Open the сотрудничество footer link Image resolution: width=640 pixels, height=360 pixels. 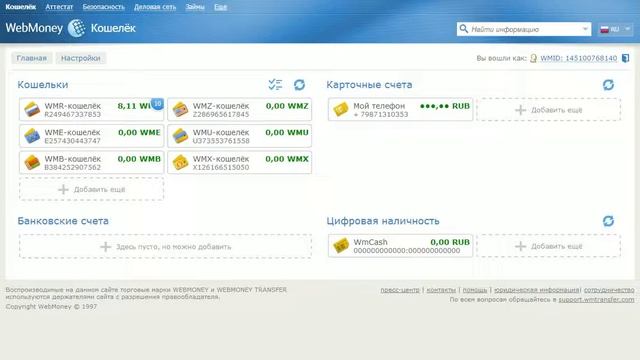pos(609,290)
